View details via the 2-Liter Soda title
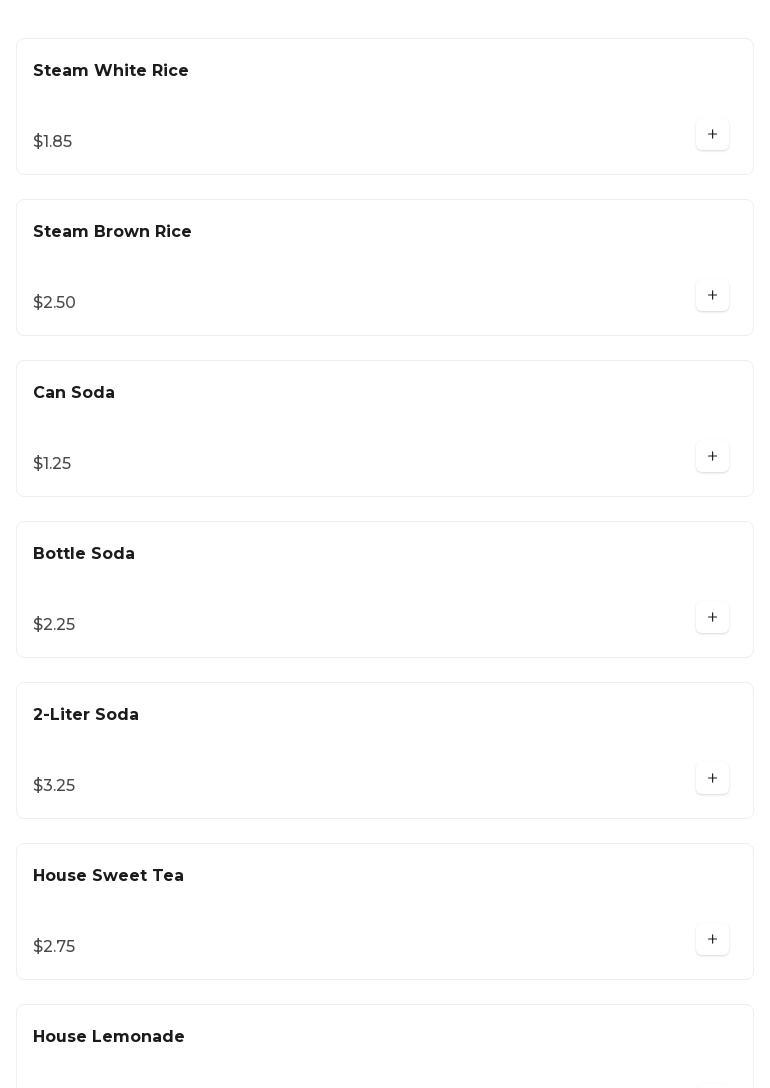The width and height of the screenshot is (770, 1088). [x=86, y=715]
